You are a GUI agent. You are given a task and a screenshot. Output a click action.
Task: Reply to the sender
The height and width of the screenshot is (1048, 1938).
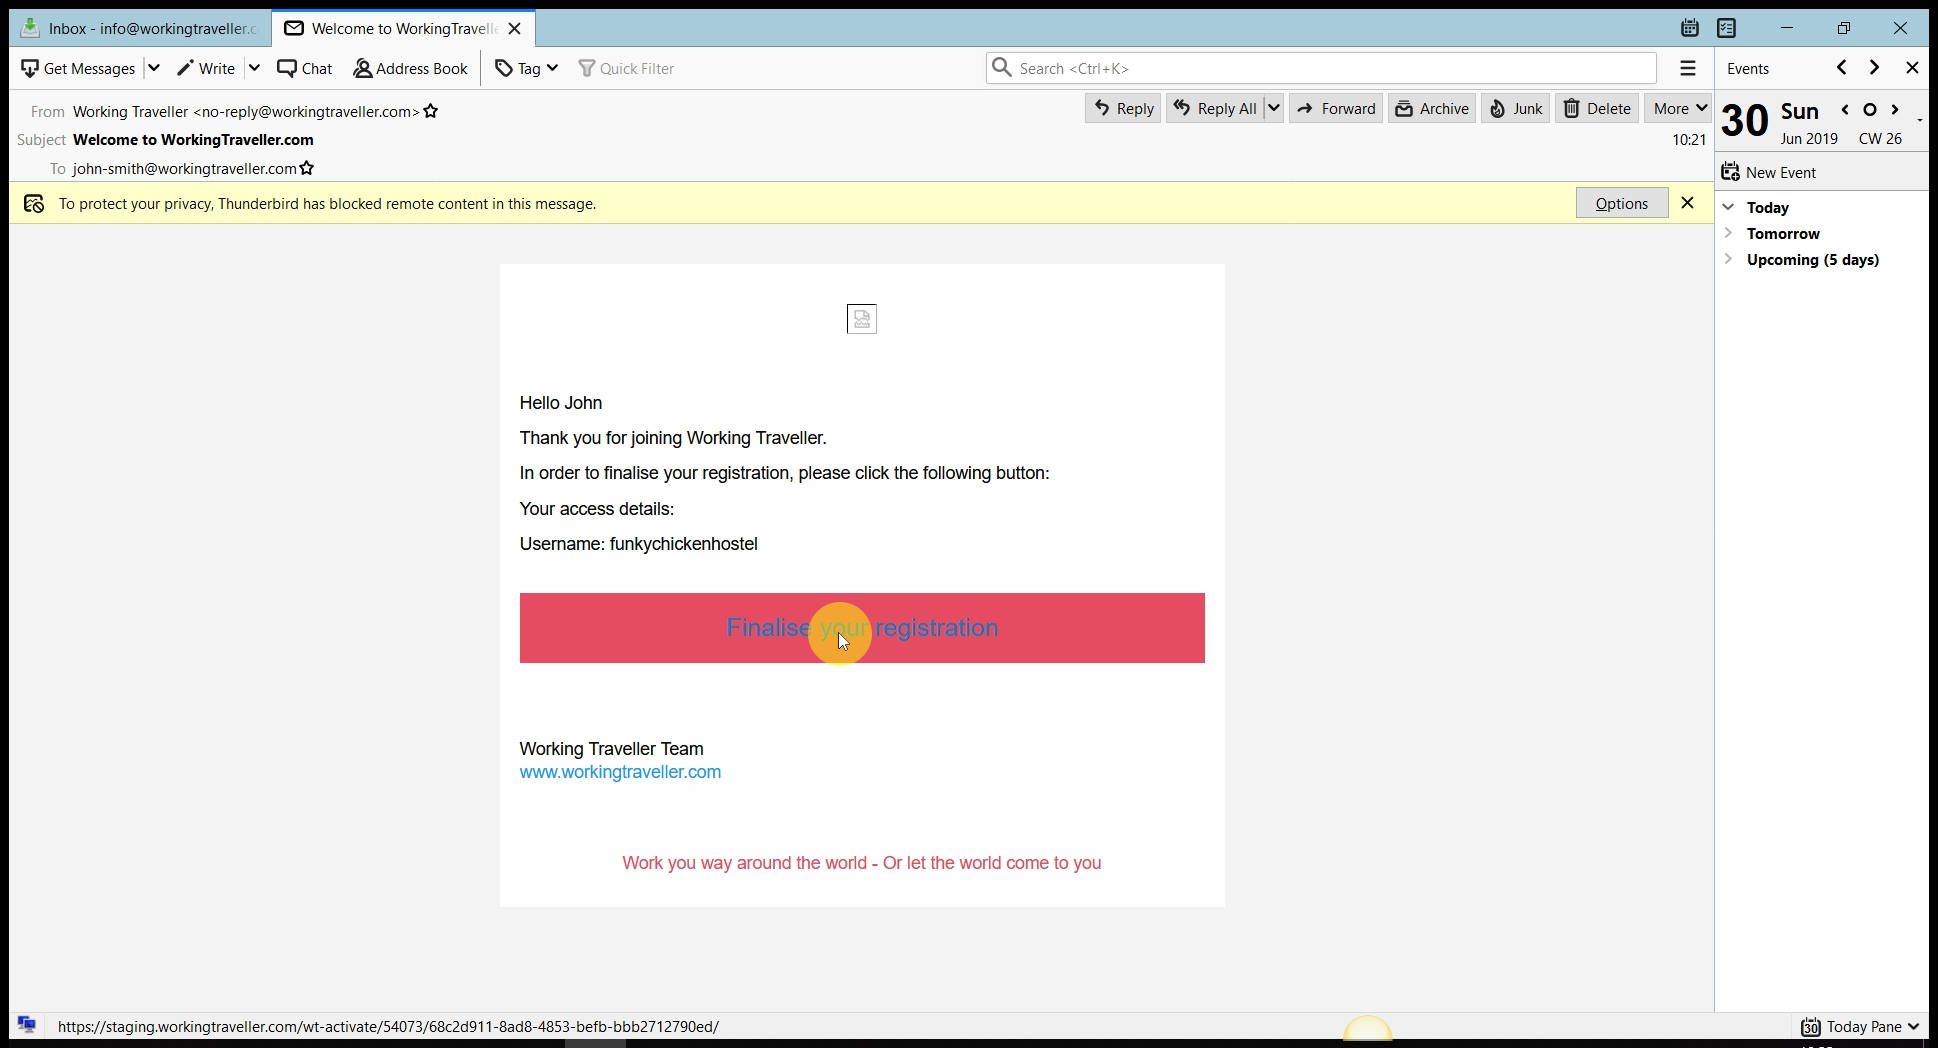(1123, 108)
